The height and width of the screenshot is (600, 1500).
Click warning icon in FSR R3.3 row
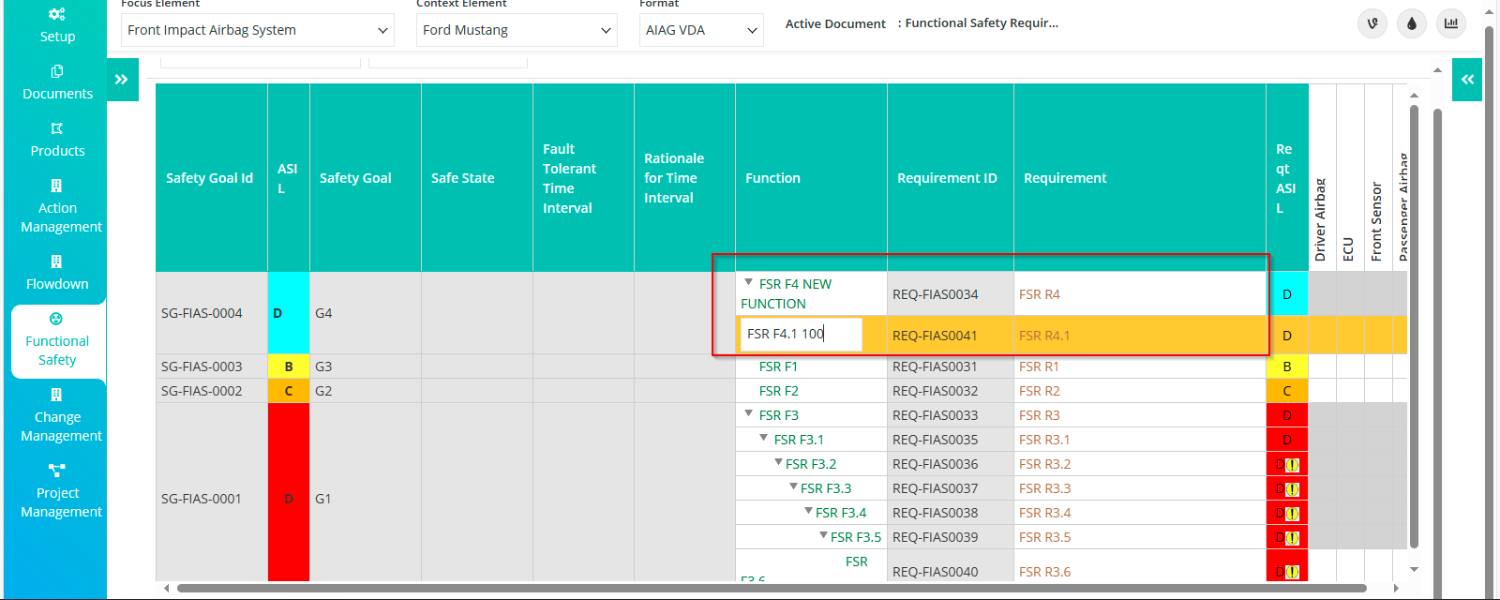click(x=1292, y=489)
